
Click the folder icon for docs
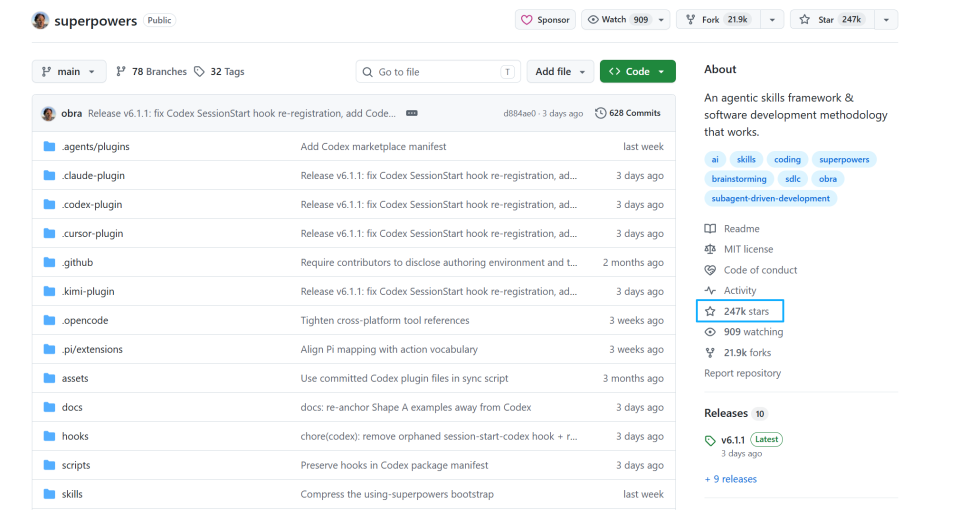[50, 407]
